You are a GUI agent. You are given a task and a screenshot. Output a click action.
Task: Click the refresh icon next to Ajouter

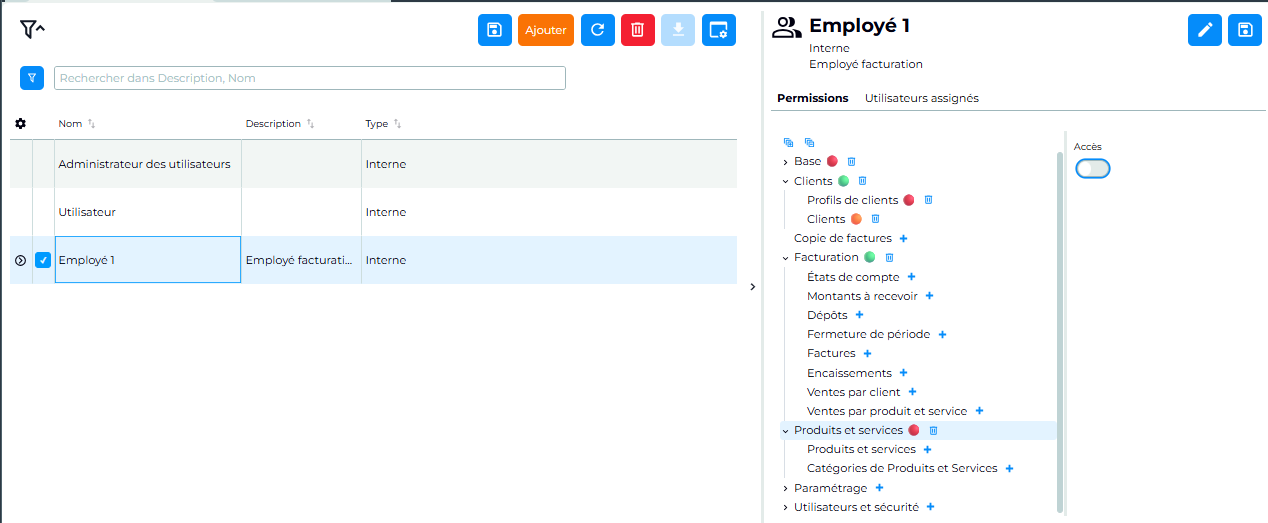[598, 30]
